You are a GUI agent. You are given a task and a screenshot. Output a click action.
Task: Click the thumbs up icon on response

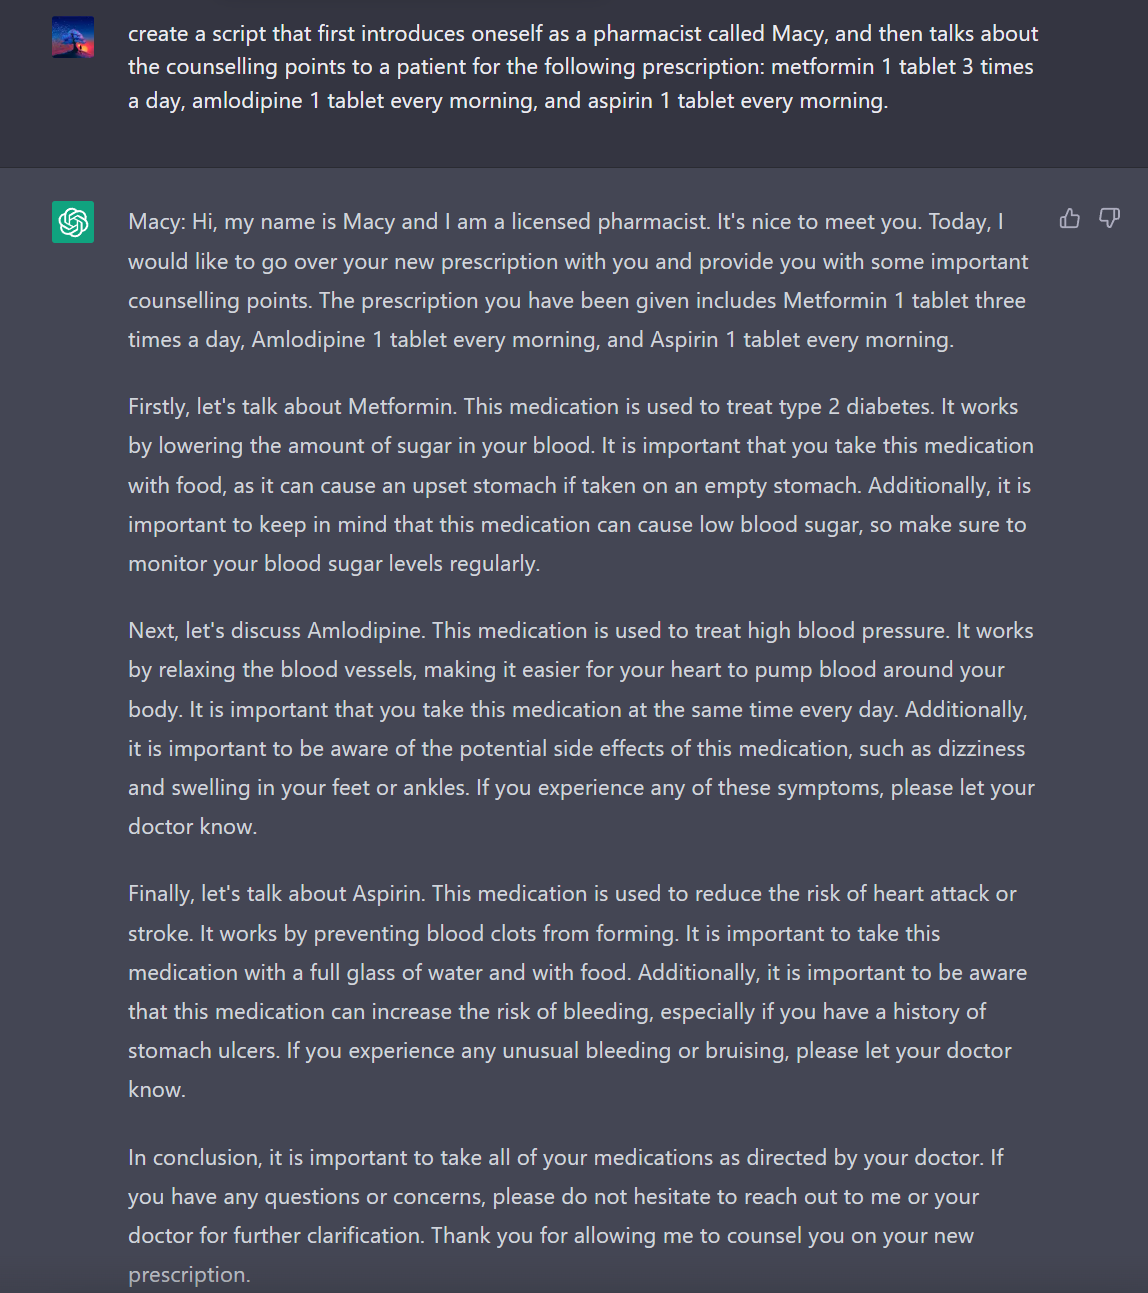tap(1070, 219)
